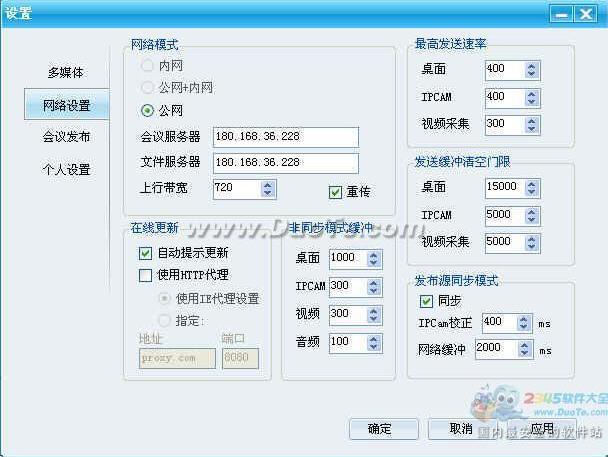The height and width of the screenshot is (457, 608).
Task: Adjust 发送缓冲清空门限 IPCAM spinner
Action: coord(532,216)
